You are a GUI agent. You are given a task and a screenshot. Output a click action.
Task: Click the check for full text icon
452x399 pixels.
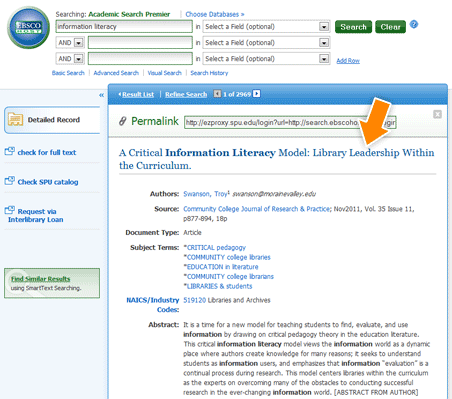(x=10, y=151)
